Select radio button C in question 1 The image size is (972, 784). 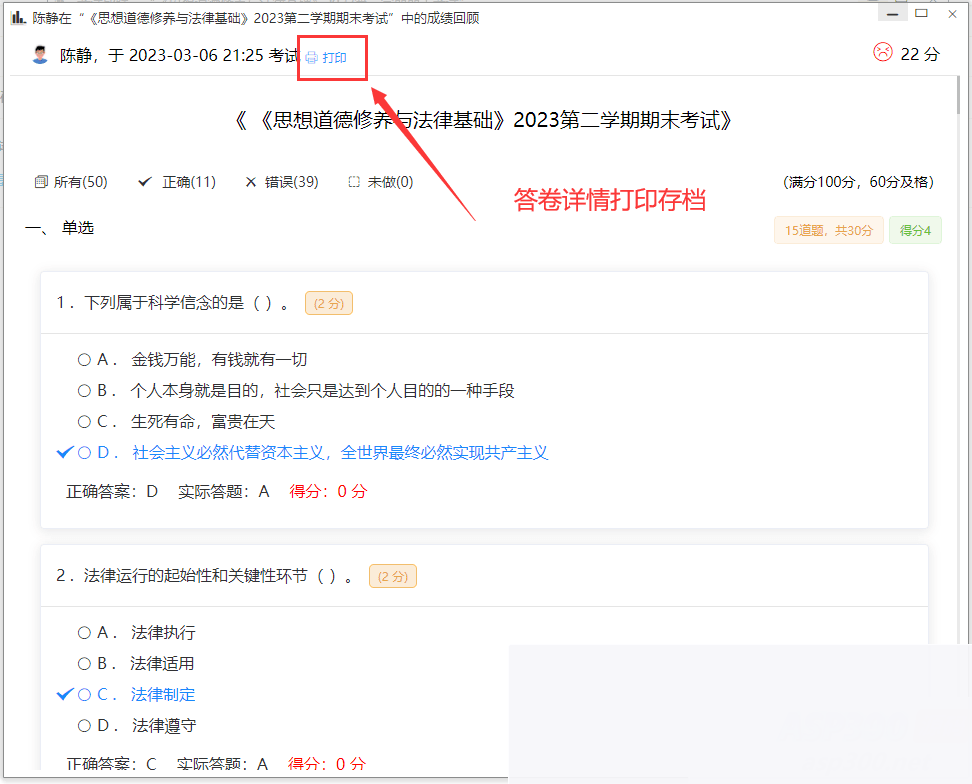pyautogui.click(x=84, y=421)
